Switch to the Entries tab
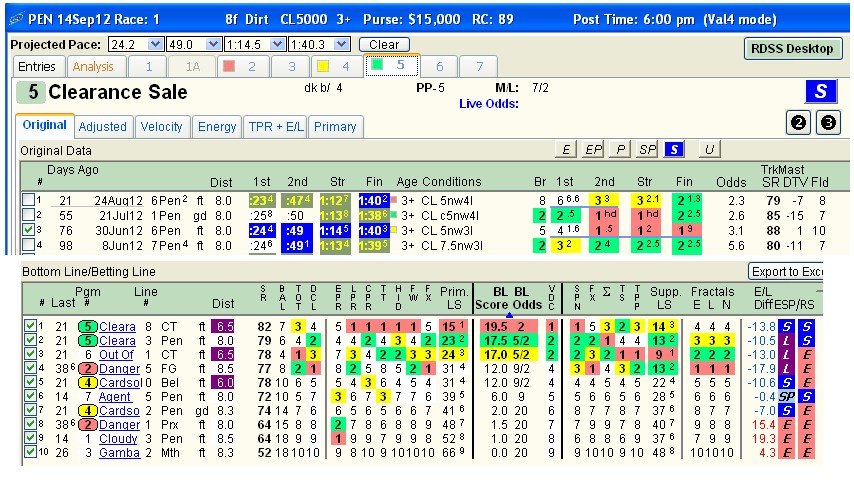 37,66
